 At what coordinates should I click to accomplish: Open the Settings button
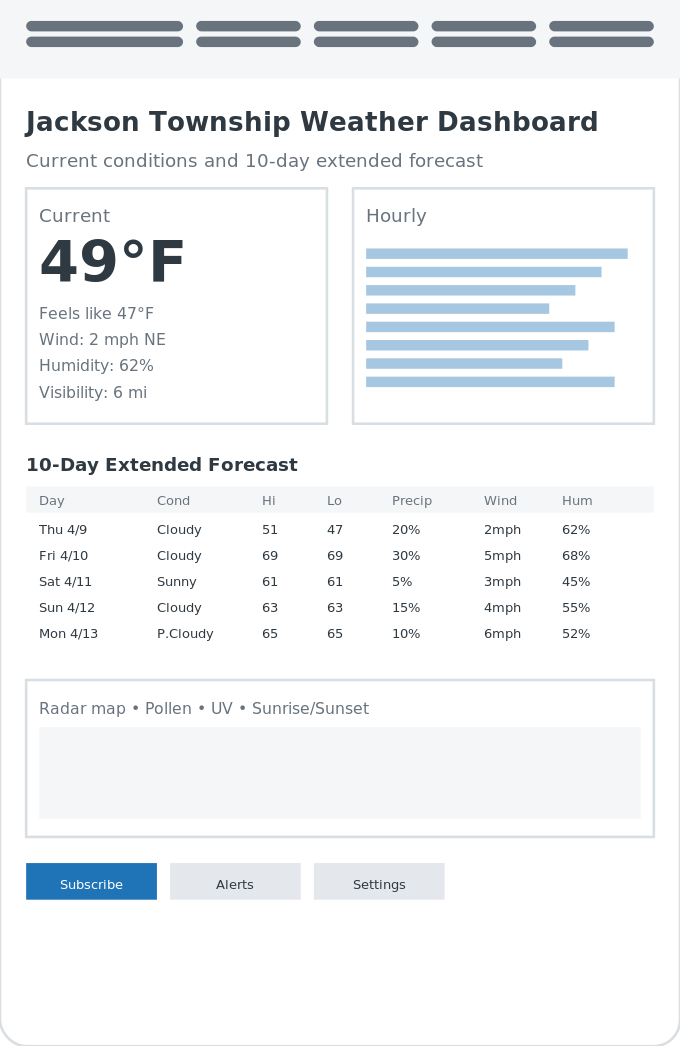379,881
